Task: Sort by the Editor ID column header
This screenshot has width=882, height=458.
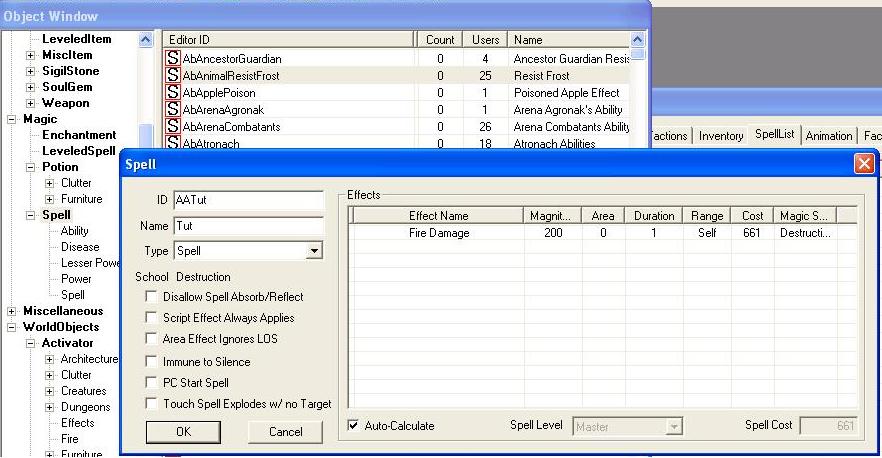Action: point(289,39)
